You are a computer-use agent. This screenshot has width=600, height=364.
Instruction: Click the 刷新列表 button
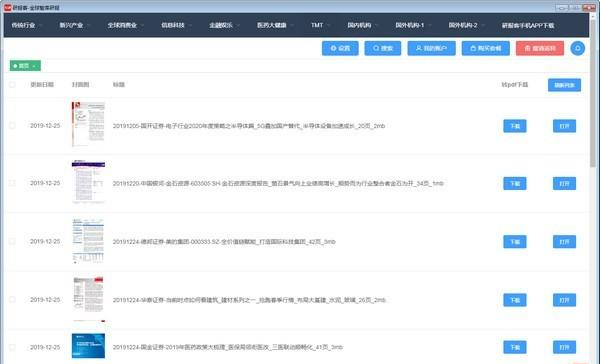pyautogui.click(x=564, y=85)
